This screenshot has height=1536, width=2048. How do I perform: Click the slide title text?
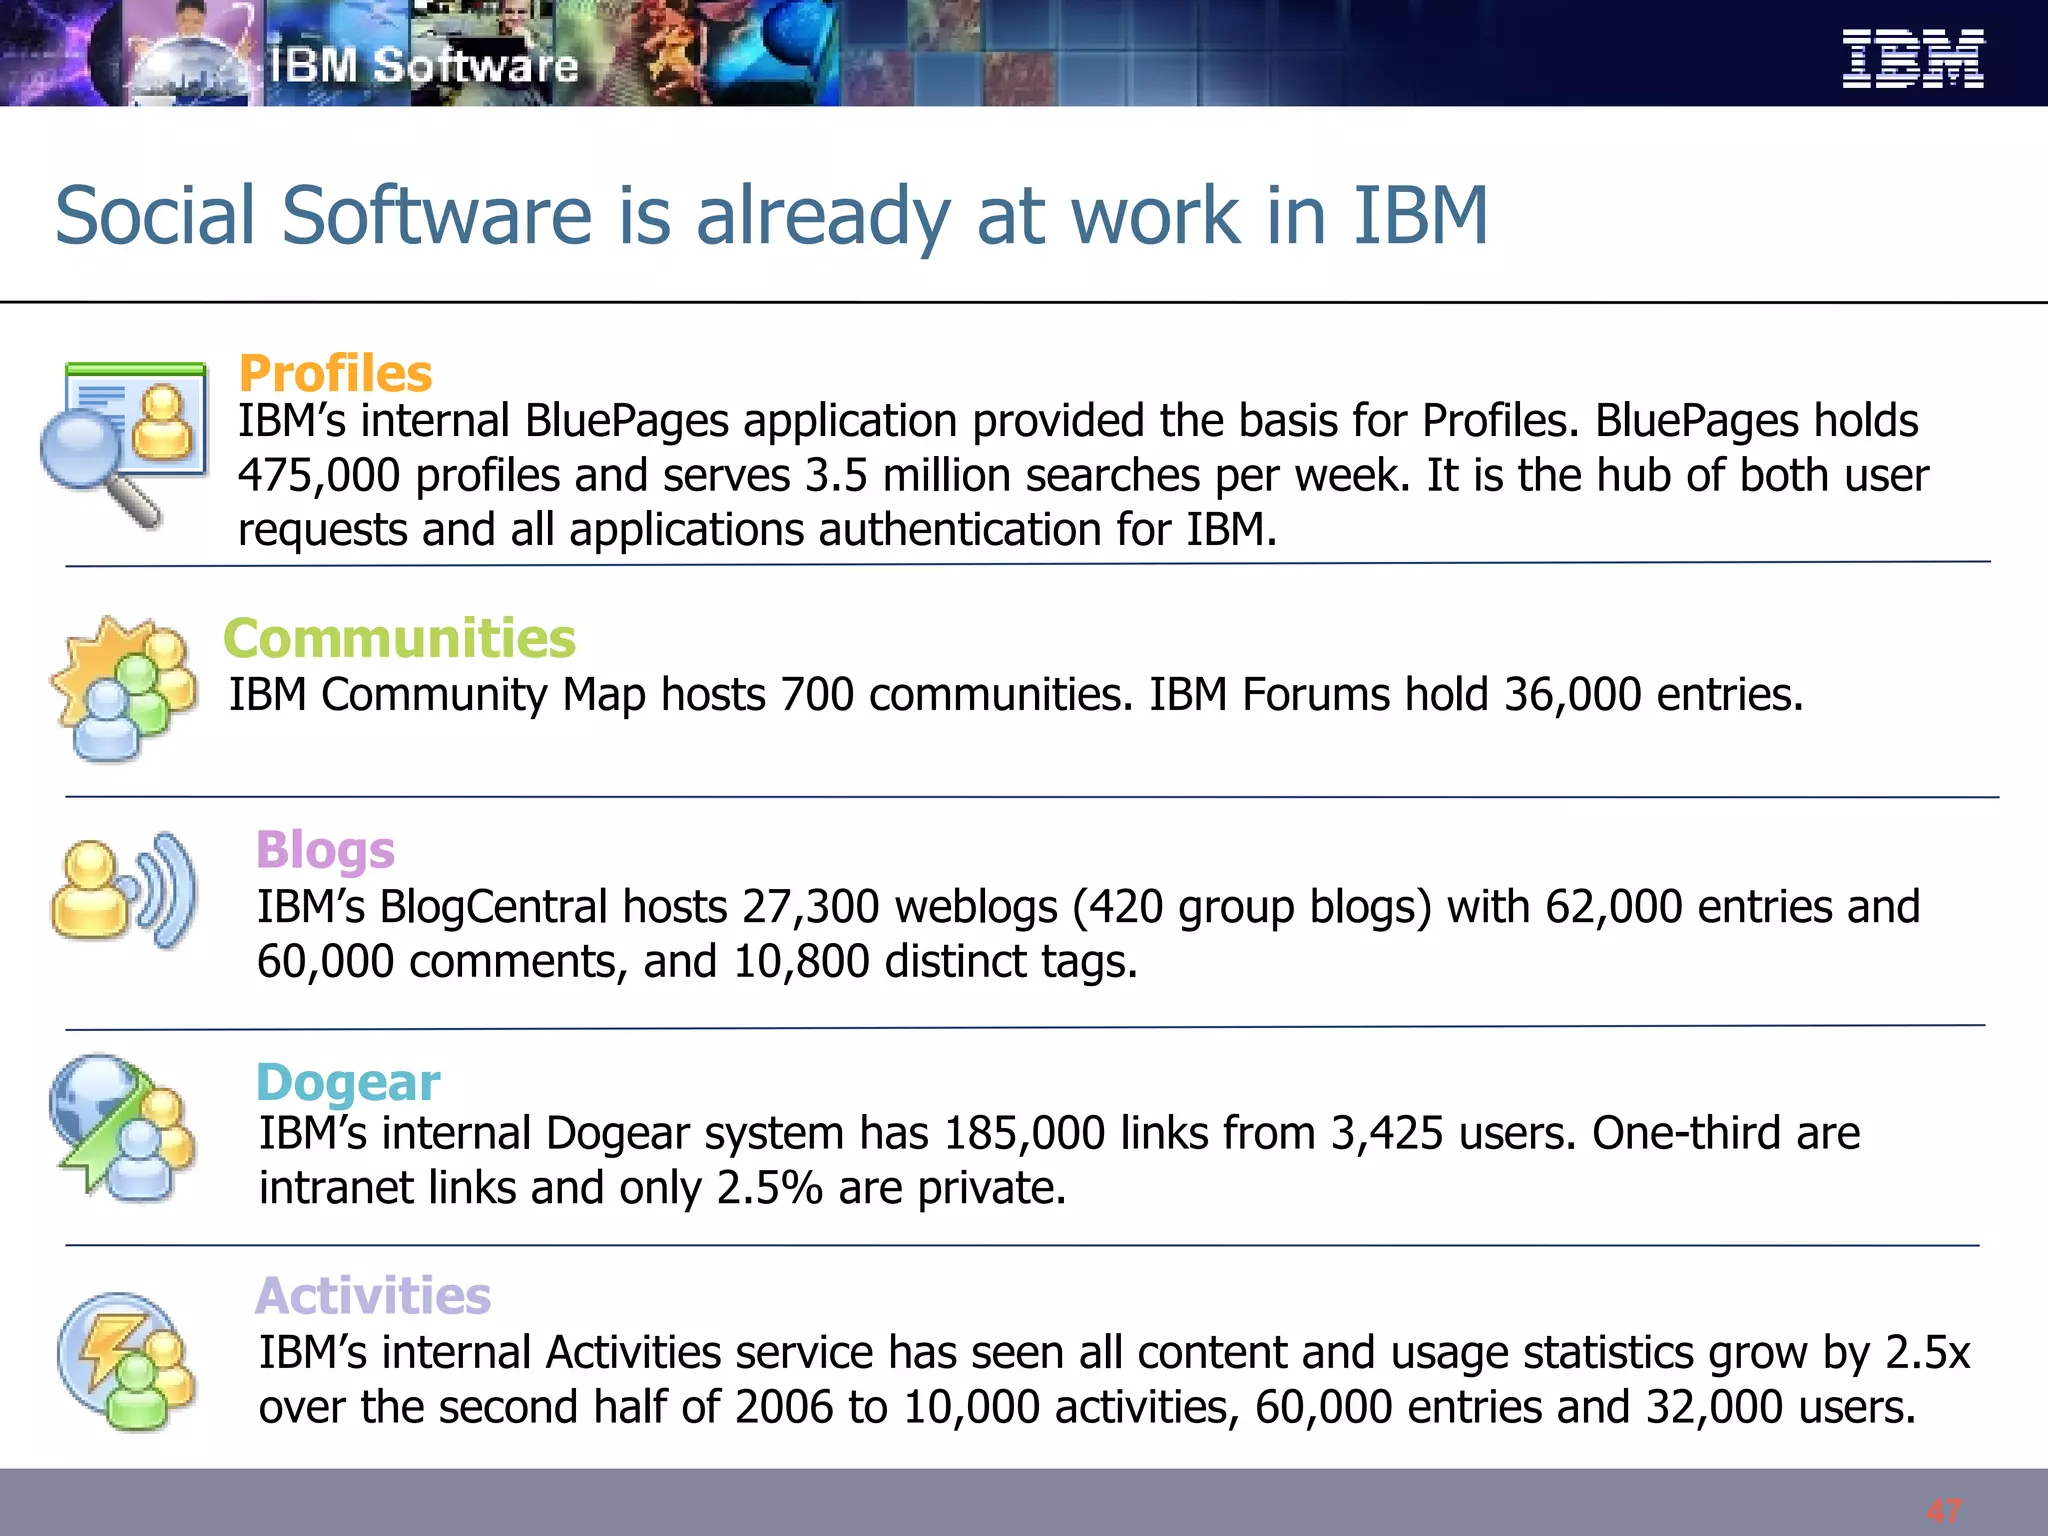771,216
